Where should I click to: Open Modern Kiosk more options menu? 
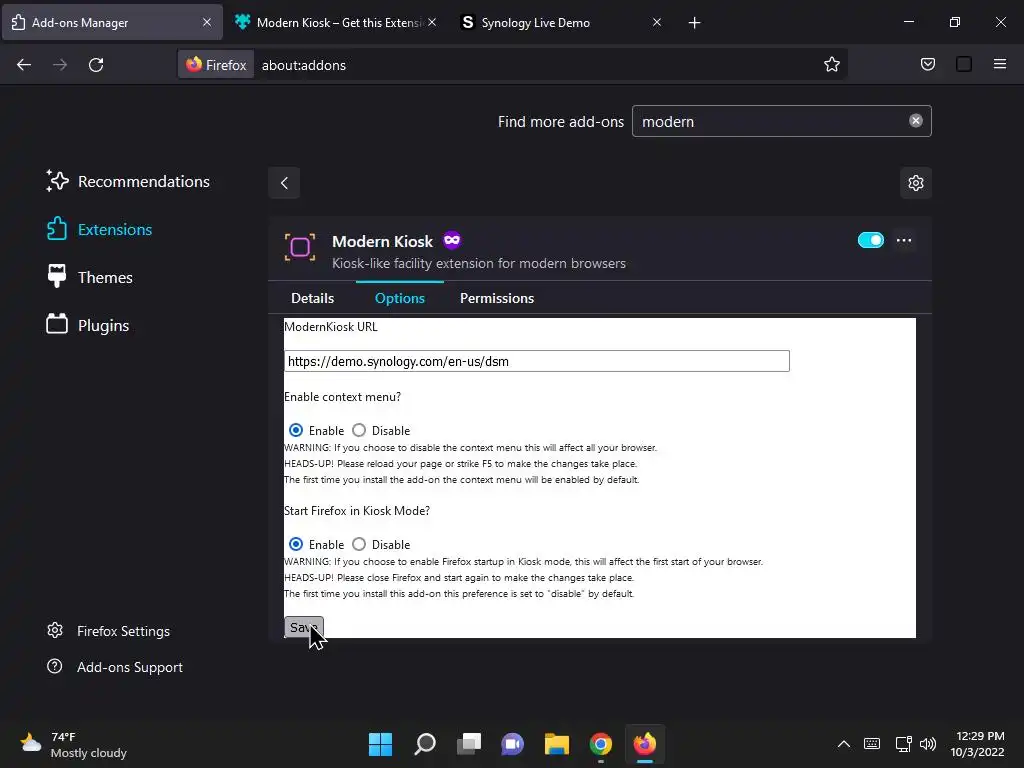pyautogui.click(x=904, y=240)
